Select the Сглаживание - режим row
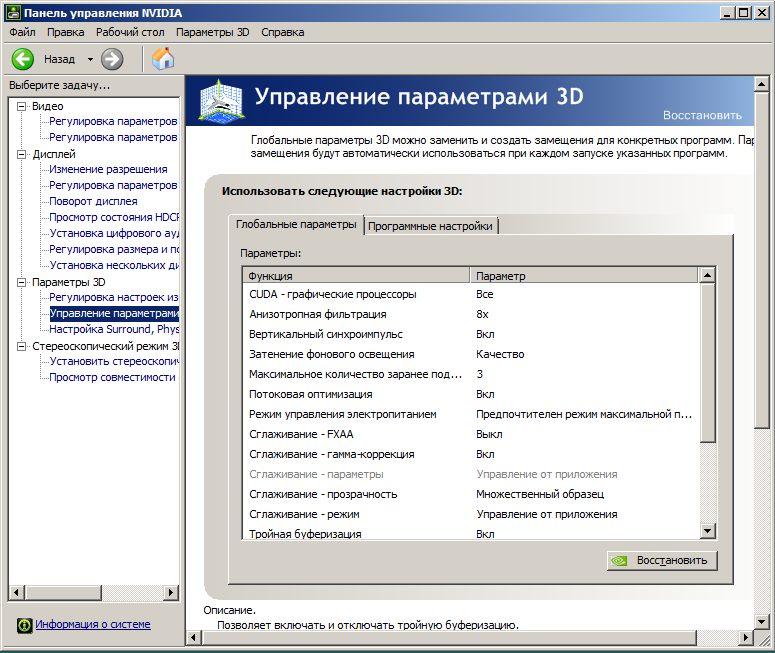The image size is (775, 653). (x=471, y=514)
